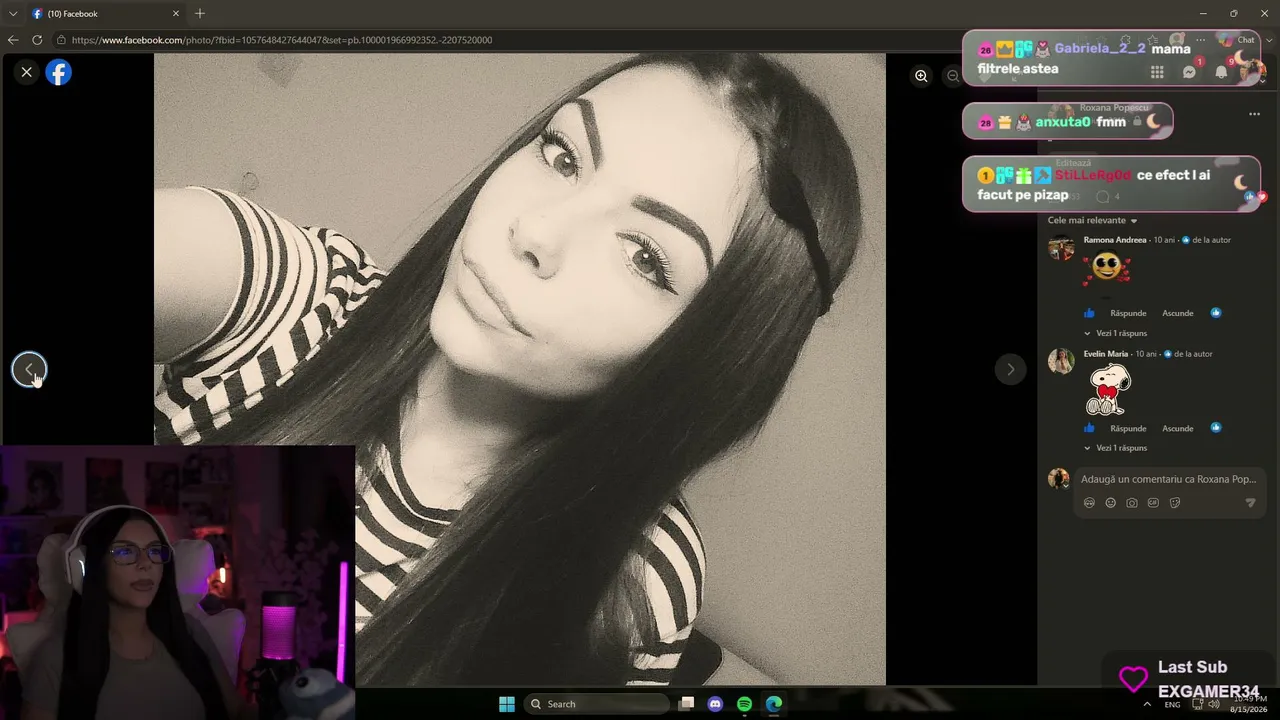
Task: Add a sticker to the comment
Action: pyautogui.click(x=1175, y=503)
